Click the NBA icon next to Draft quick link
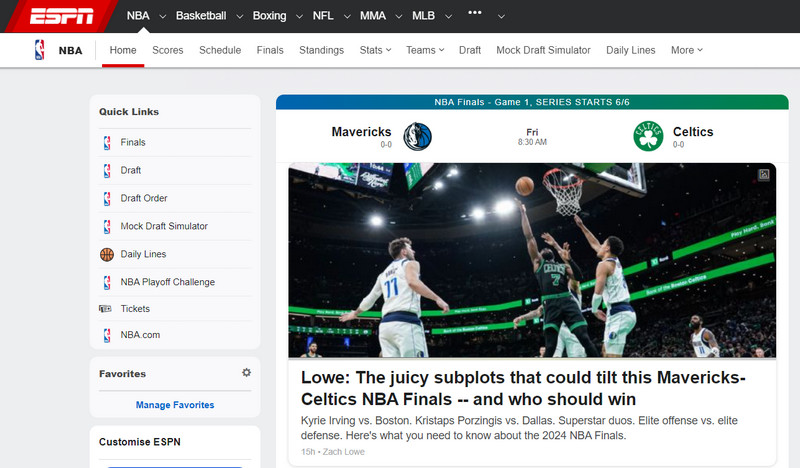 point(107,170)
